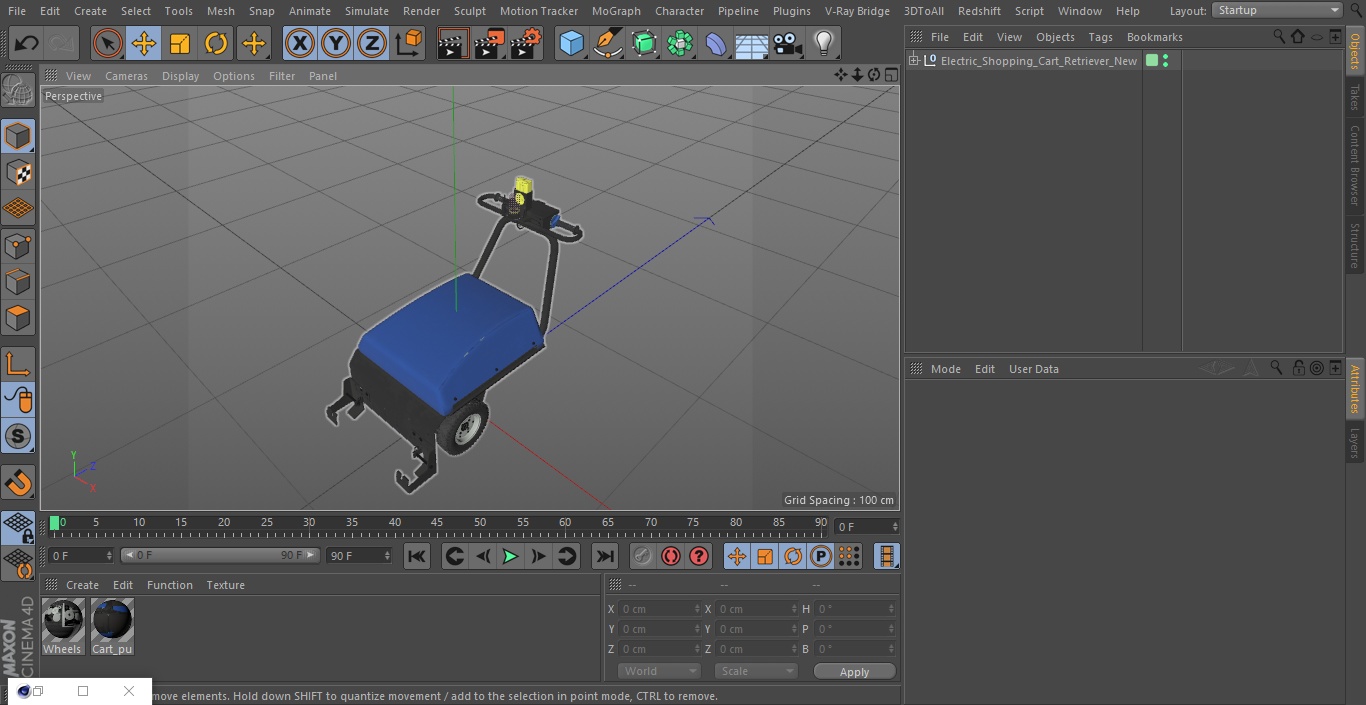
Task: Open the MoGraph menu
Action: coord(616,11)
